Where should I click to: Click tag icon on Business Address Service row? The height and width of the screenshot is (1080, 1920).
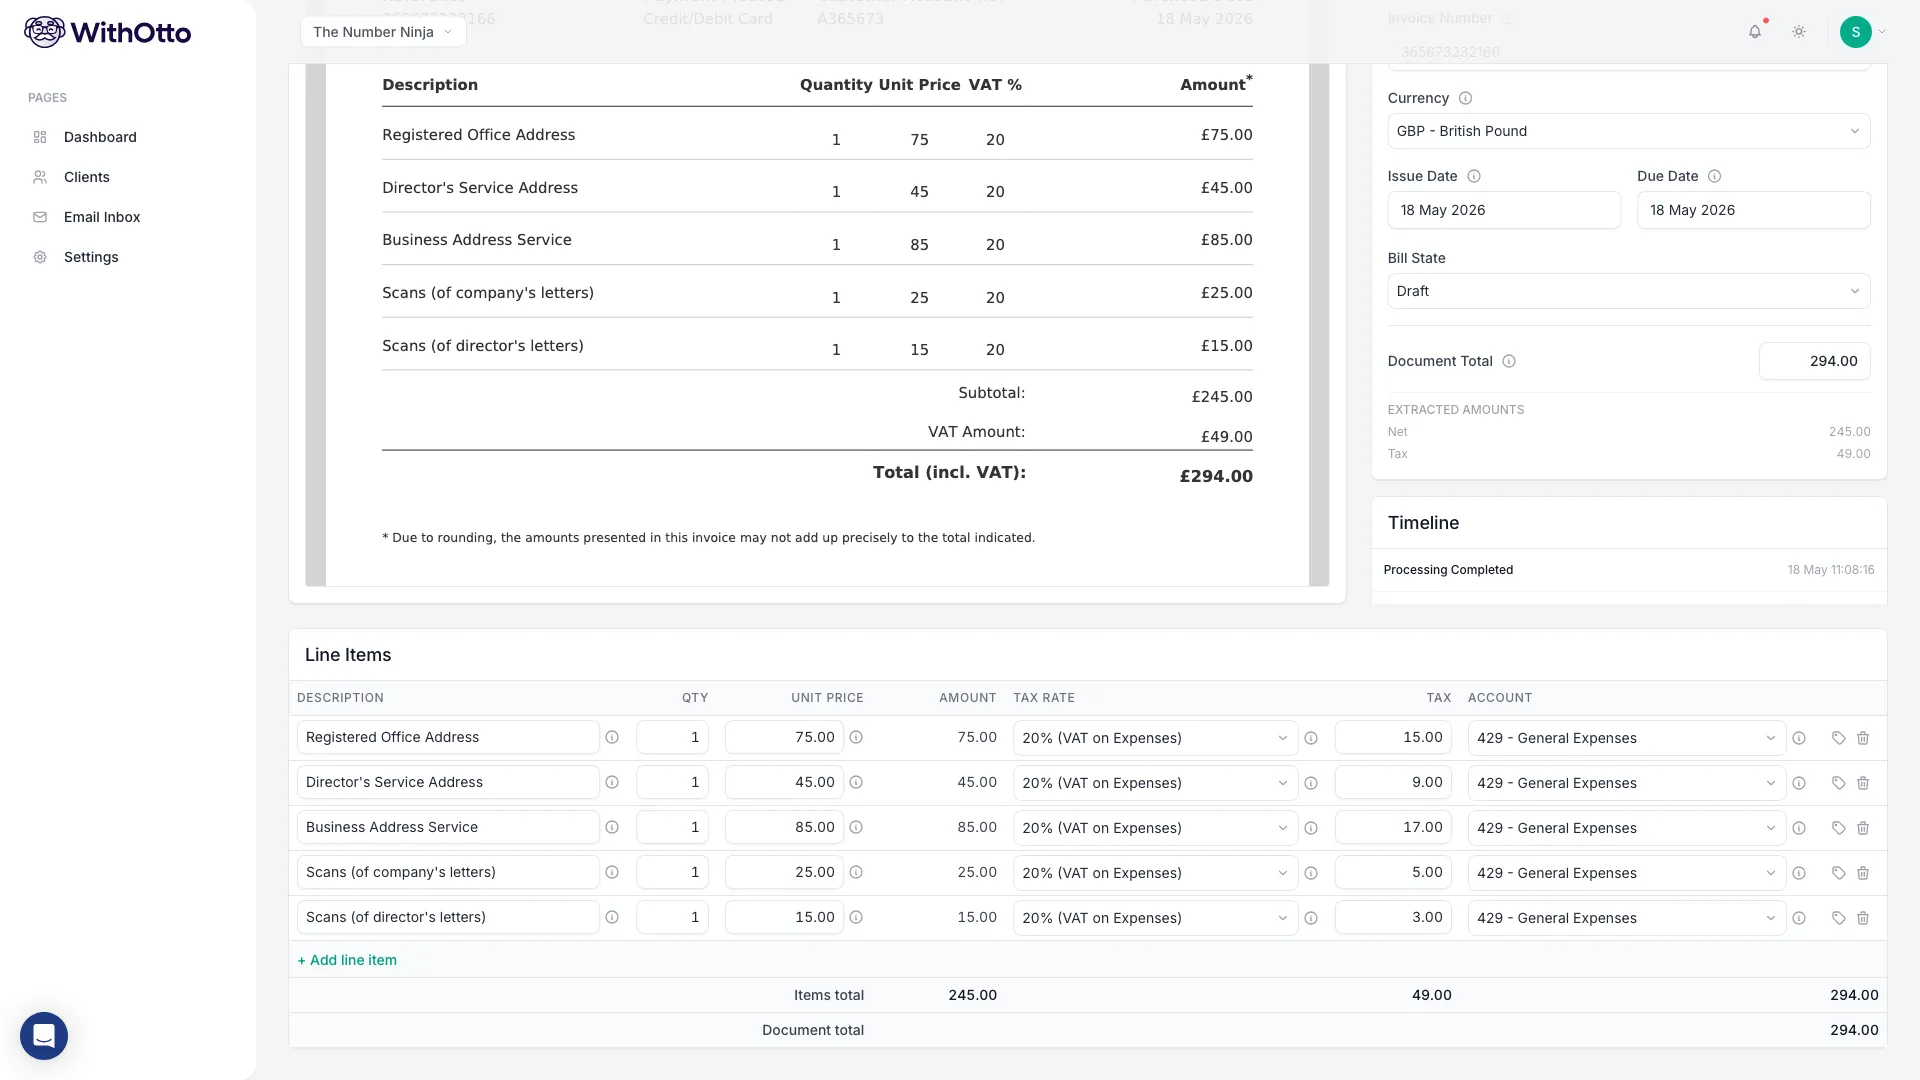(x=1838, y=828)
